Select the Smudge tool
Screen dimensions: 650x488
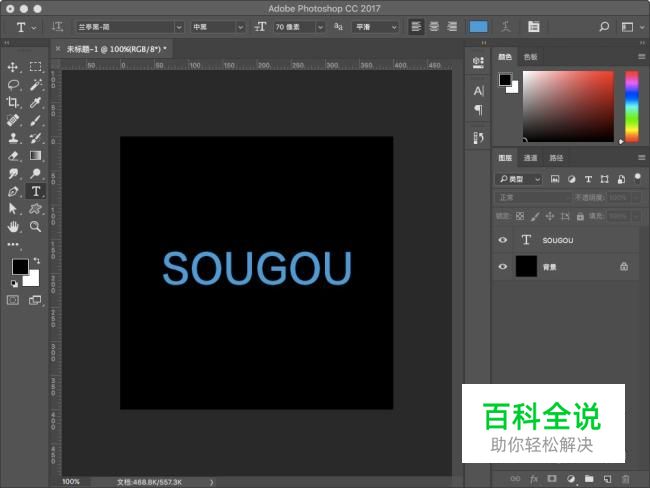[13, 173]
